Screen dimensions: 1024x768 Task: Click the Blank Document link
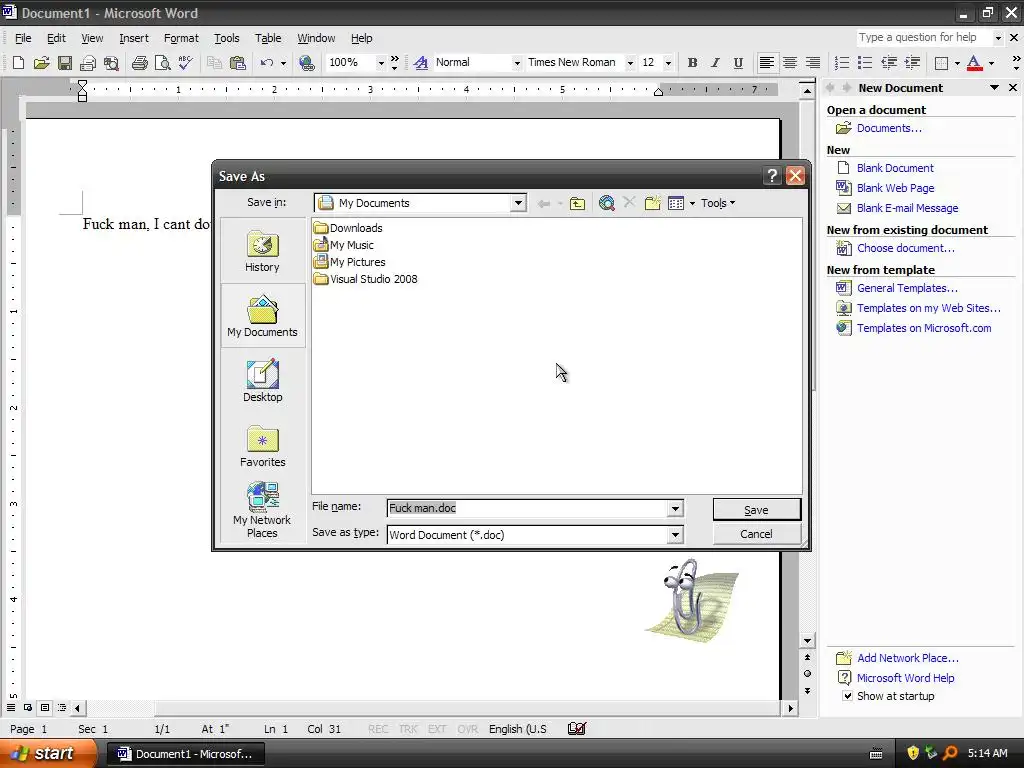(895, 168)
